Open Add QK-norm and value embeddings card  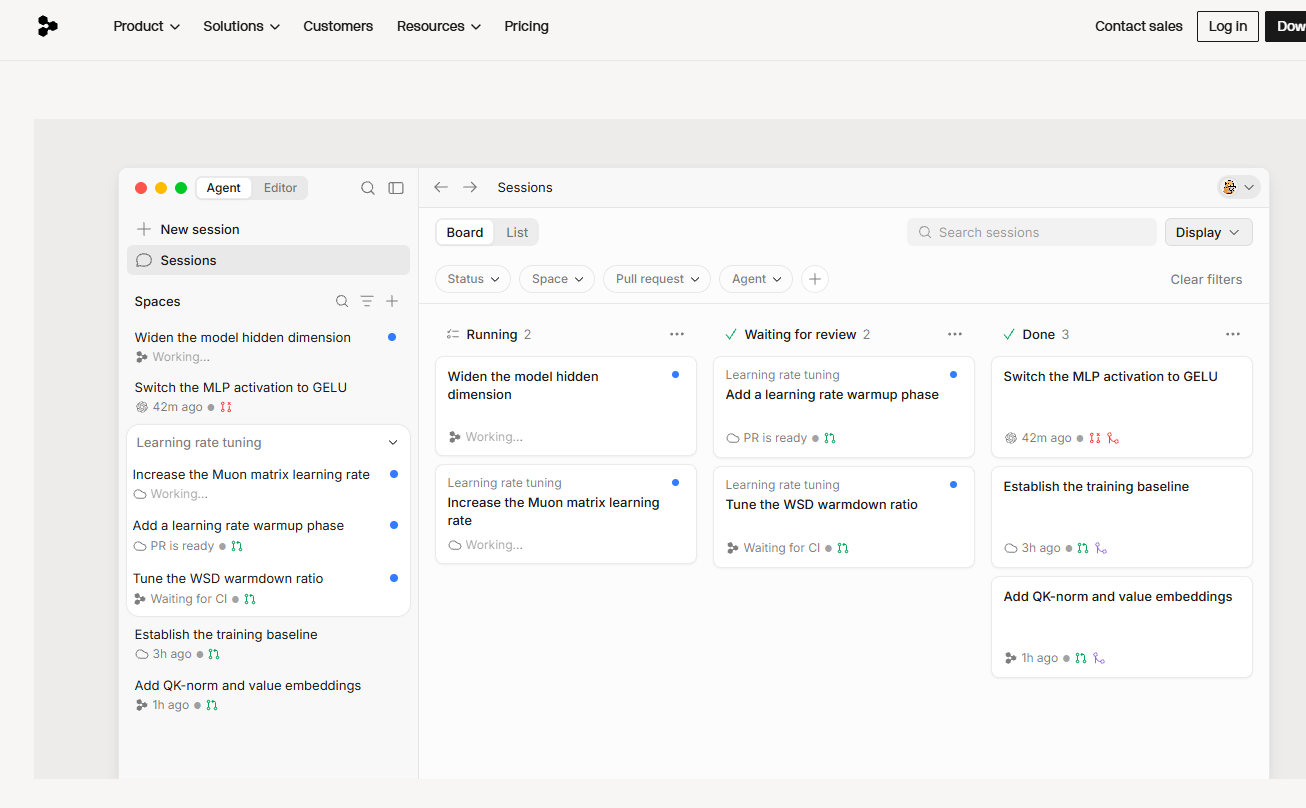(x=1122, y=627)
